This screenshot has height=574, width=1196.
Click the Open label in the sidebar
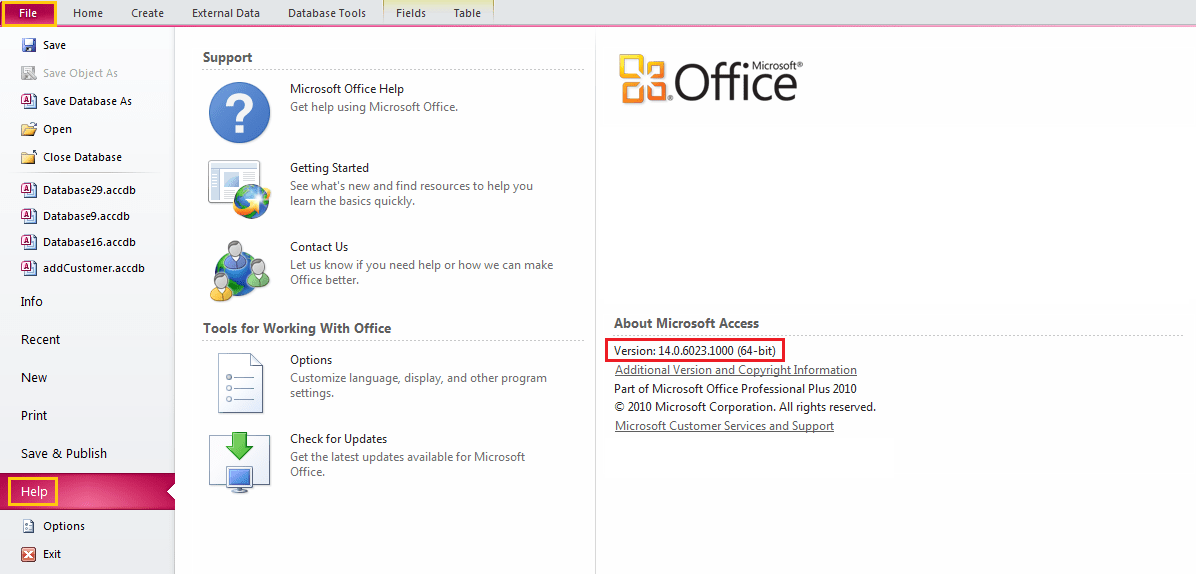click(x=57, y=129)
